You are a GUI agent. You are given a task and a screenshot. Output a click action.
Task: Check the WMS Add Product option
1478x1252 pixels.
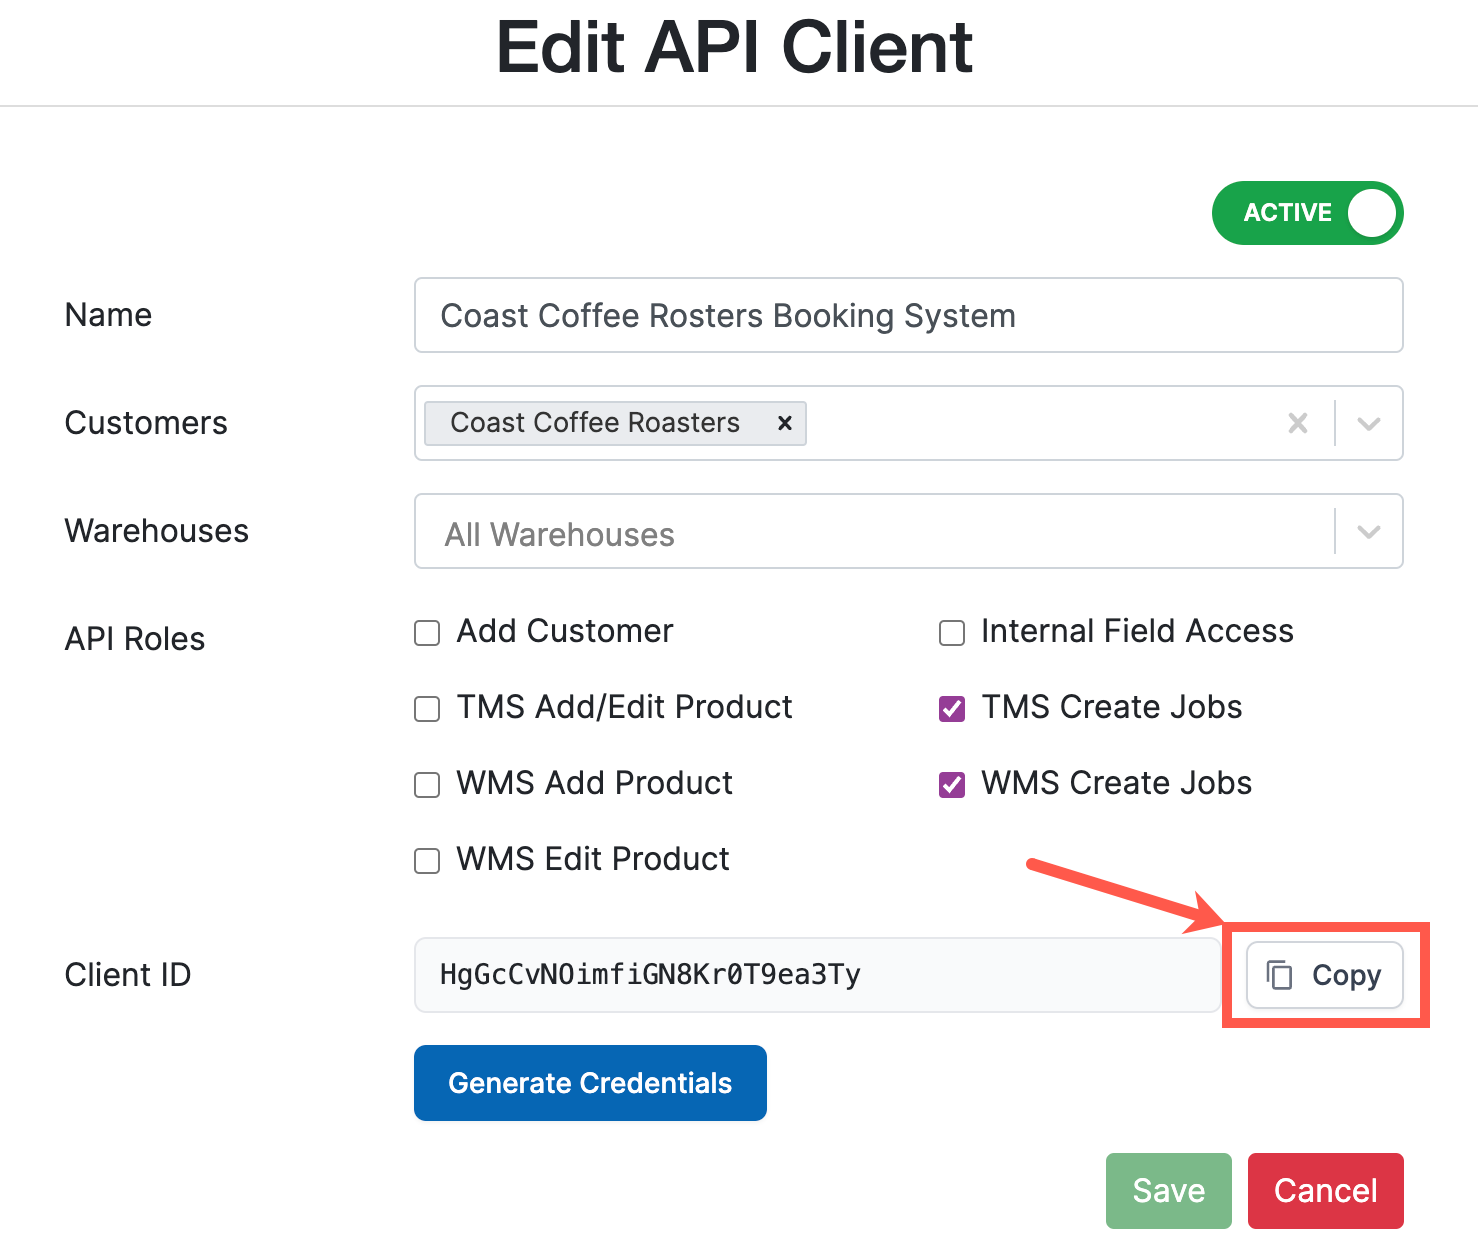click(427, 784)
